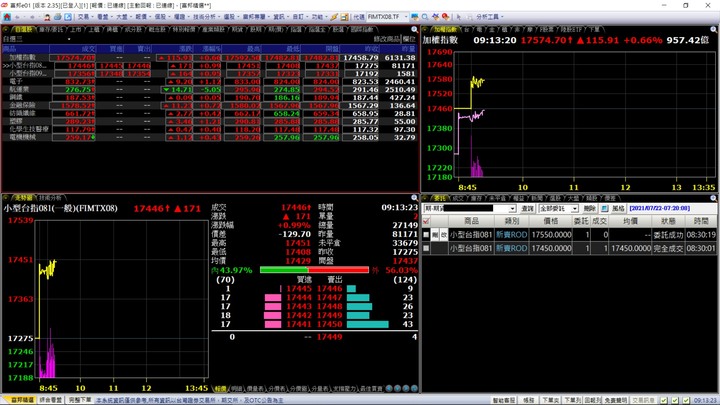Click the 刪除 delete button
Viewport: 720px width, 405px height.
pos(590,208)
